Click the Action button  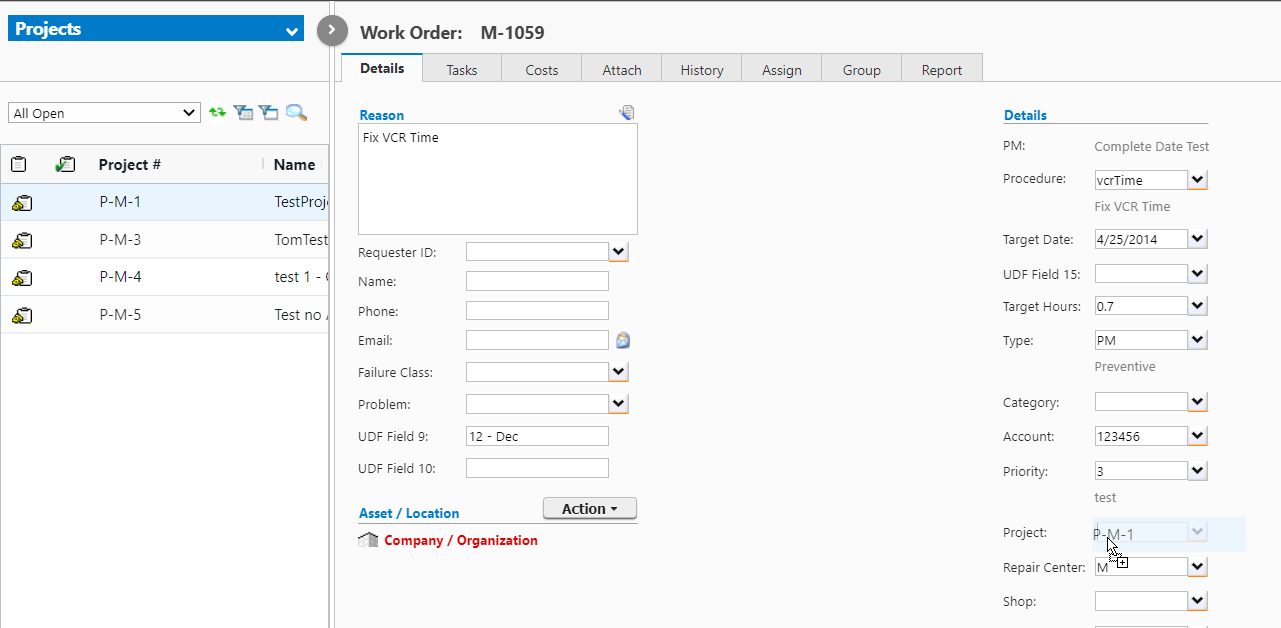[590, 509]
